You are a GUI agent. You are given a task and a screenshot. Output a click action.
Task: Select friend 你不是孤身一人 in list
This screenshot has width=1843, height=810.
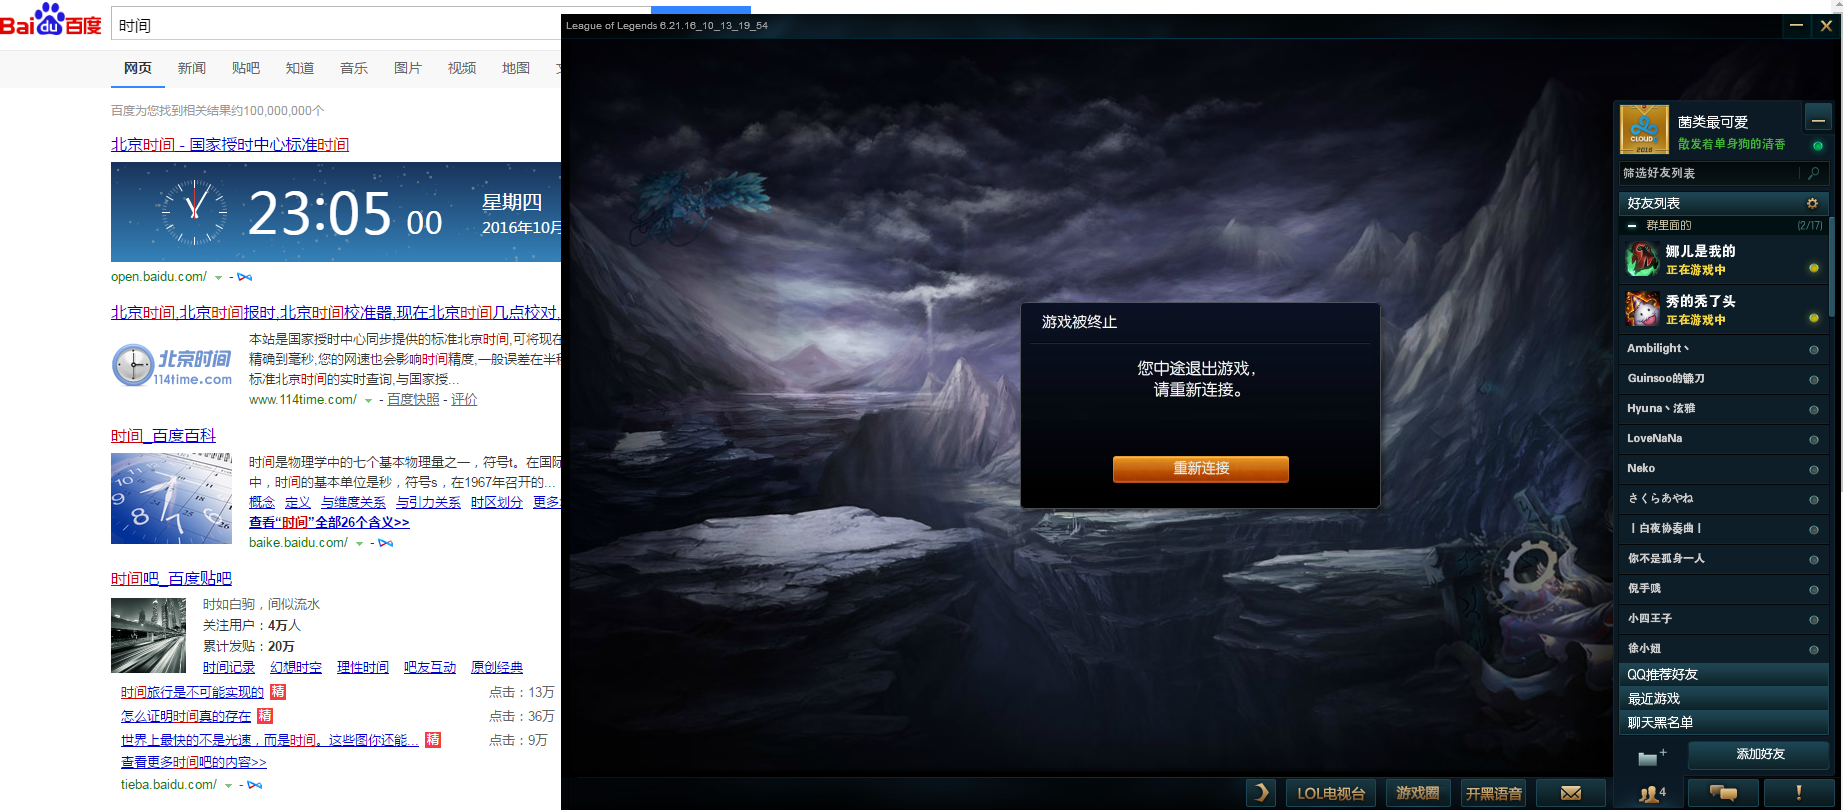1723,559
